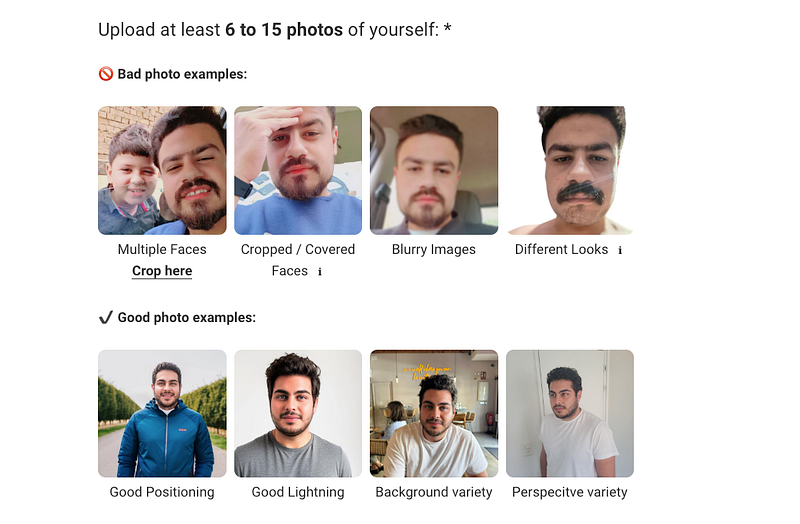The height and width of the screenshot is (524, 800).
Task: View the Background variety example photo
Action: [x=434, y=413]
